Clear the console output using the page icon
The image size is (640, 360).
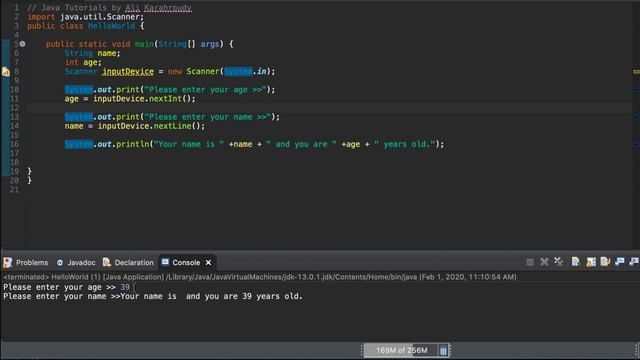coord(576,262)
